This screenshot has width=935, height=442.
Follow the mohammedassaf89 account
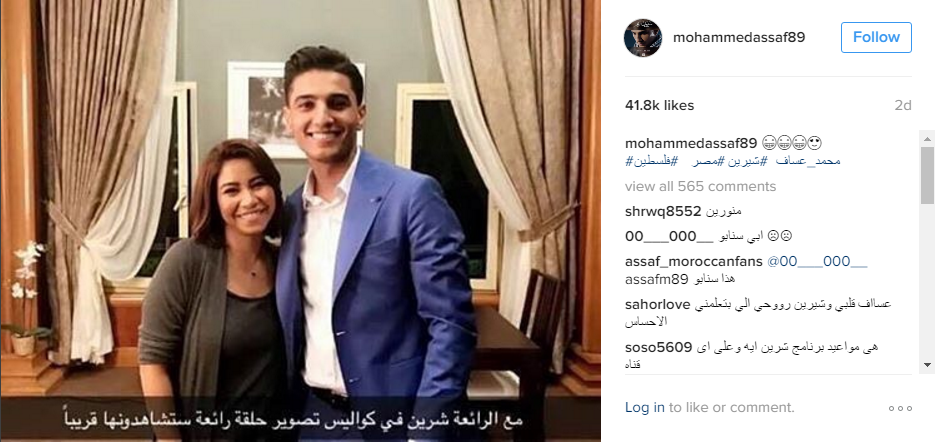pyautogui.click(x=876, y=37)
